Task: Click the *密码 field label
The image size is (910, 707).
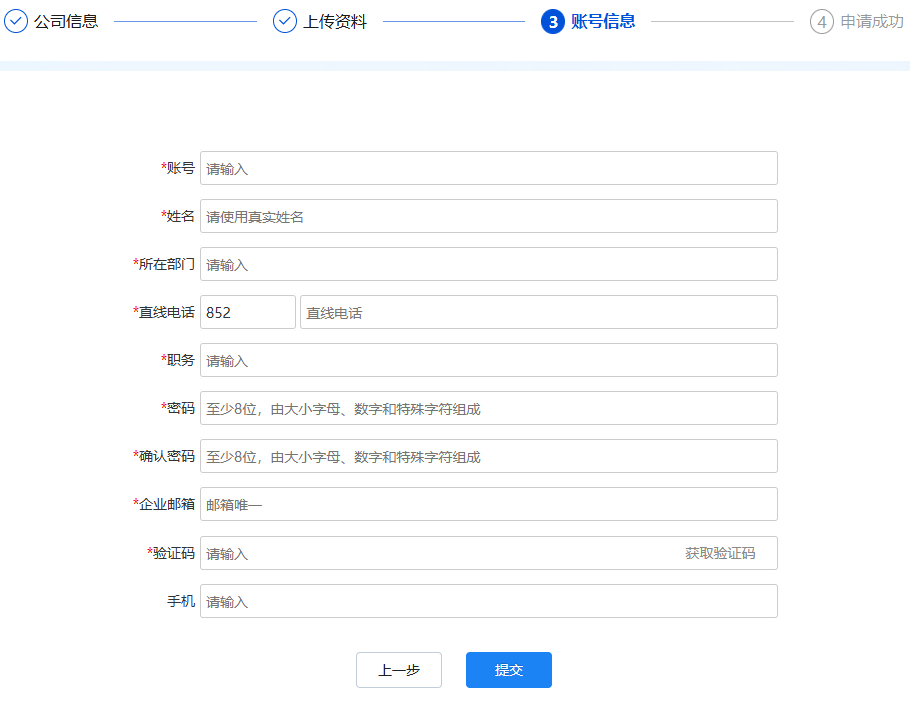Action: 178,408
